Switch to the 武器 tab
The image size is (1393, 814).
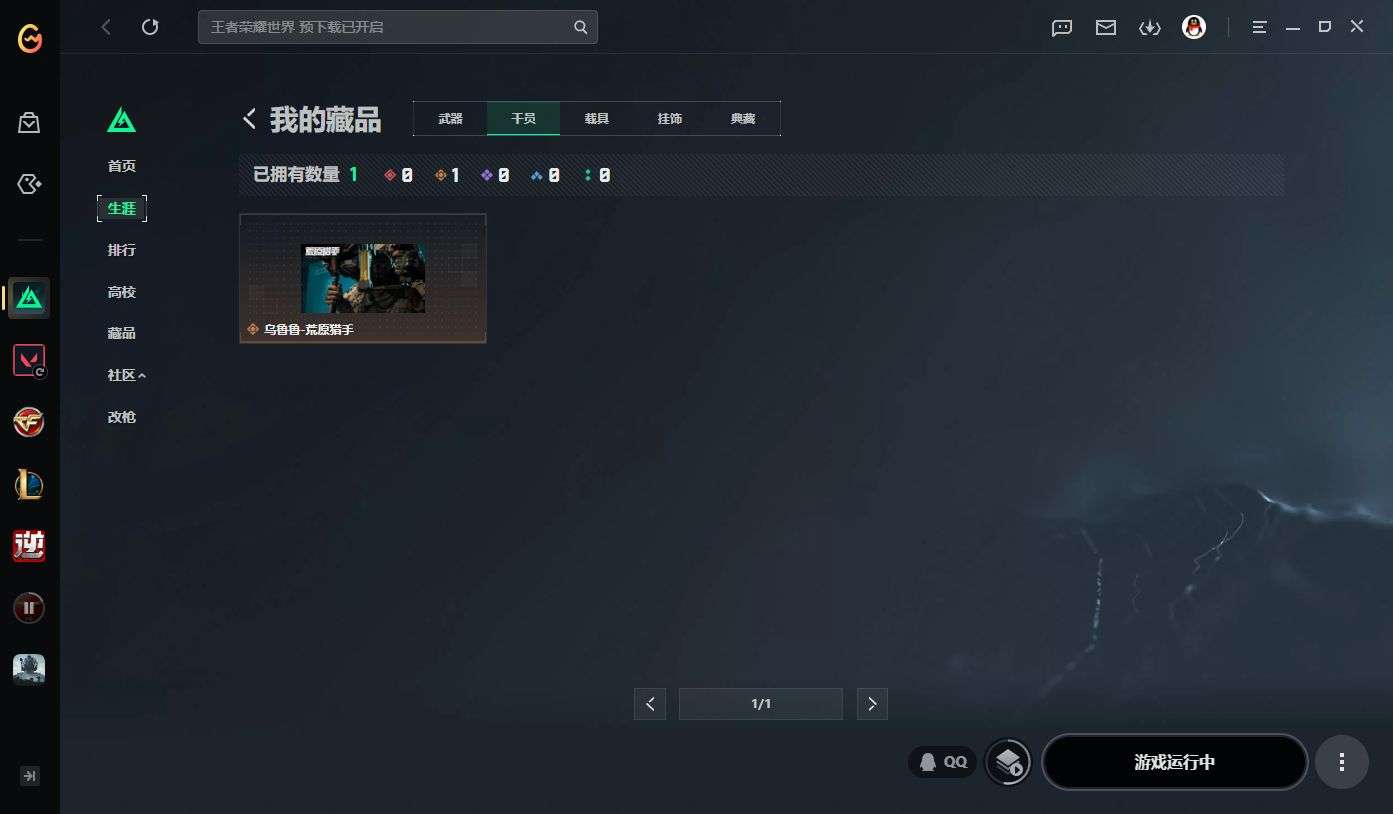coord(450,118)
